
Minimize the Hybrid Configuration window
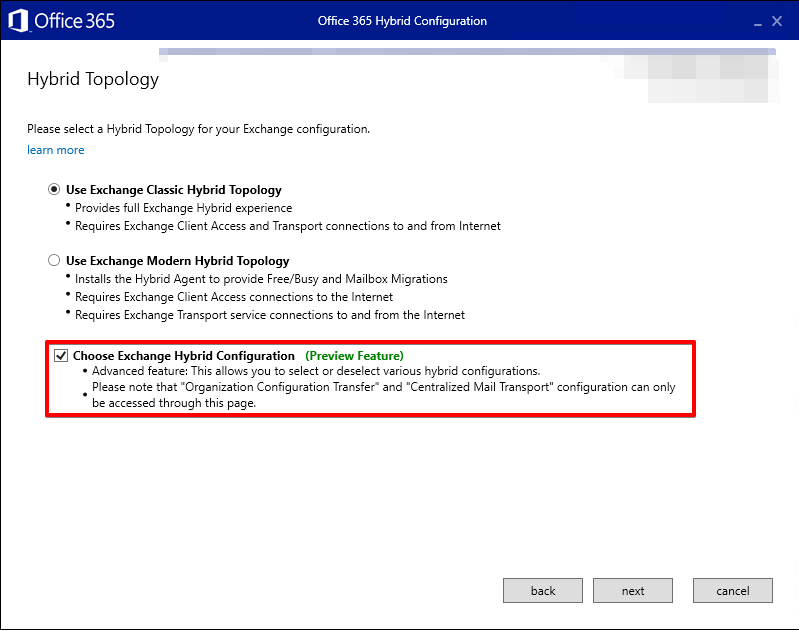point(758,22)
